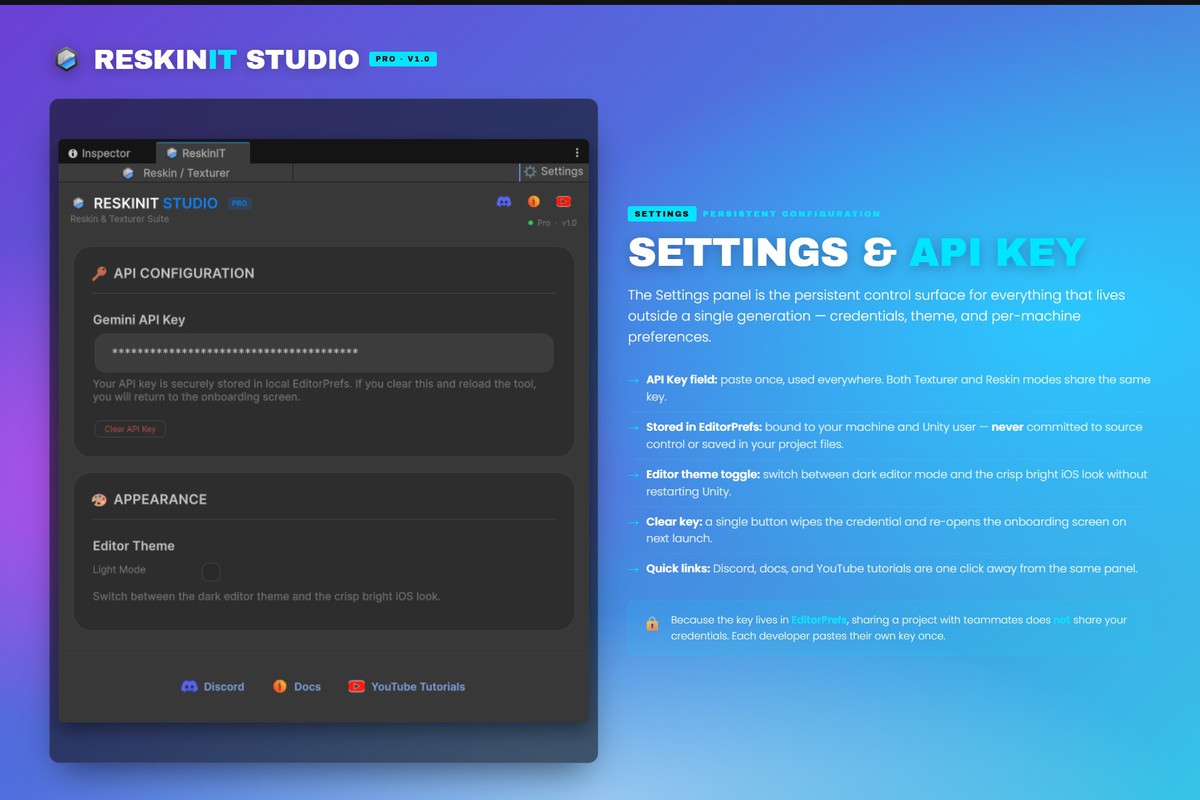The height and width of the screenshot is (800, 1200).
Task: Click the green 'Pro · v1.0' status text
Action: tap(553, 223)
